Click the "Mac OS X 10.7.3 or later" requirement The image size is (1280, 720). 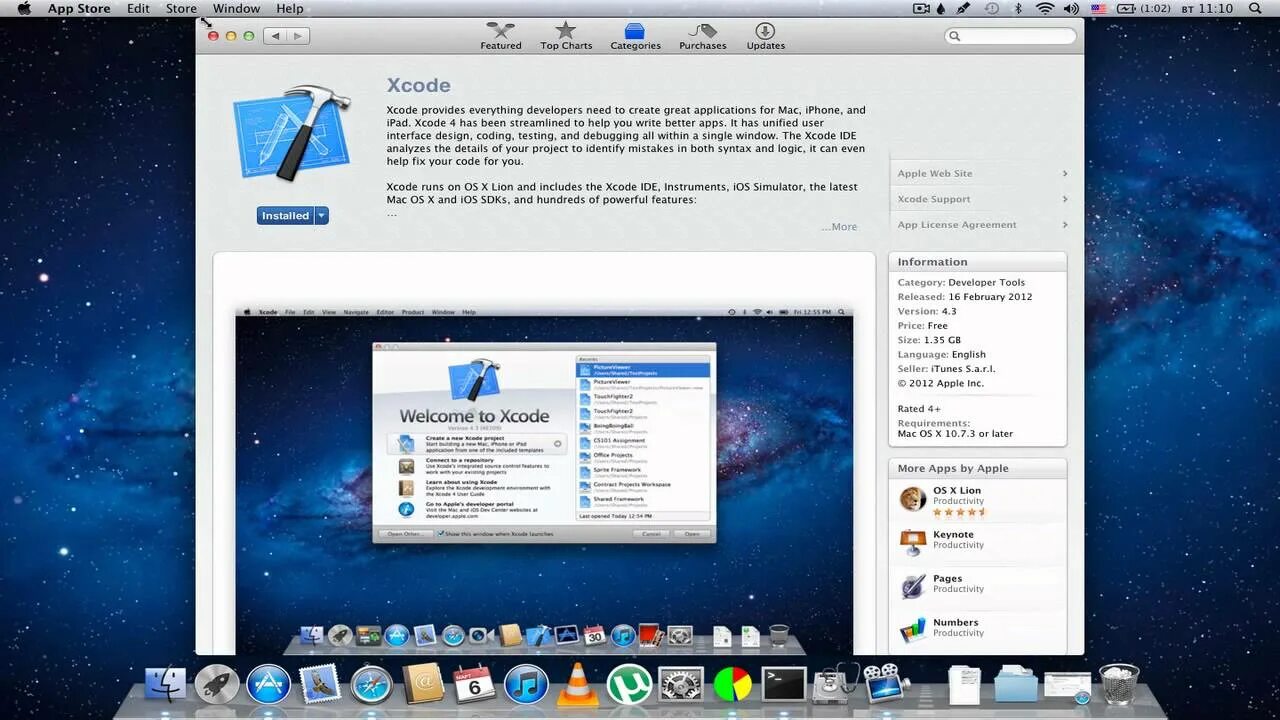(955, 434)
